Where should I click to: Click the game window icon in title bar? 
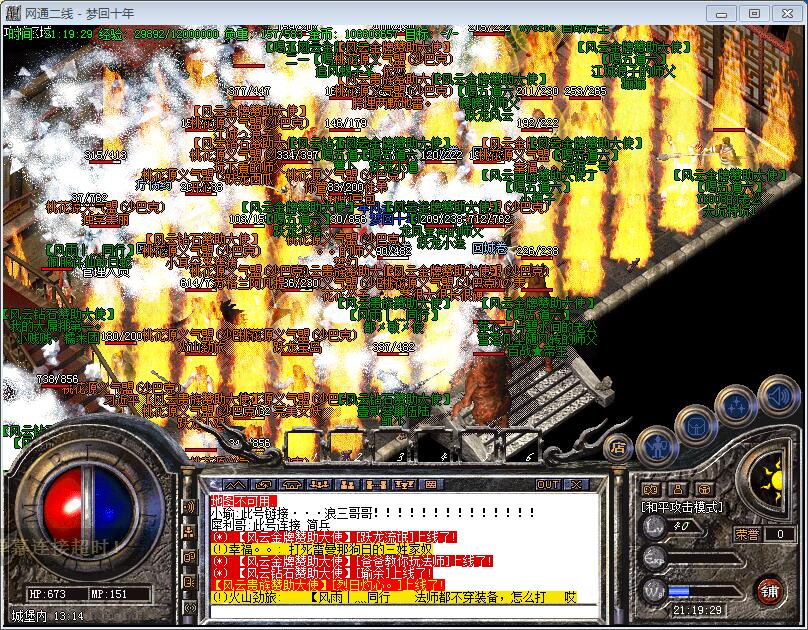[13, 12]
